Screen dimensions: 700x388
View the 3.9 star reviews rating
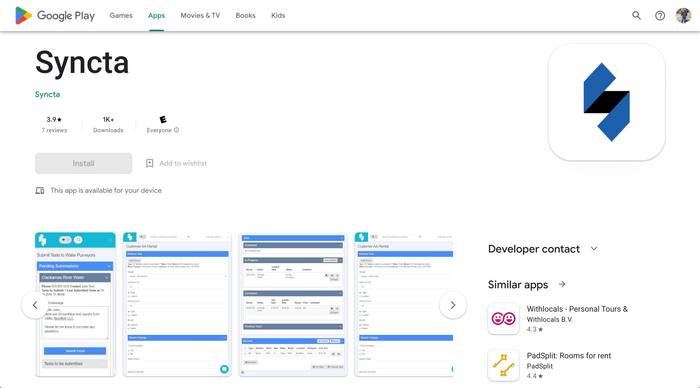click(54, 125)
